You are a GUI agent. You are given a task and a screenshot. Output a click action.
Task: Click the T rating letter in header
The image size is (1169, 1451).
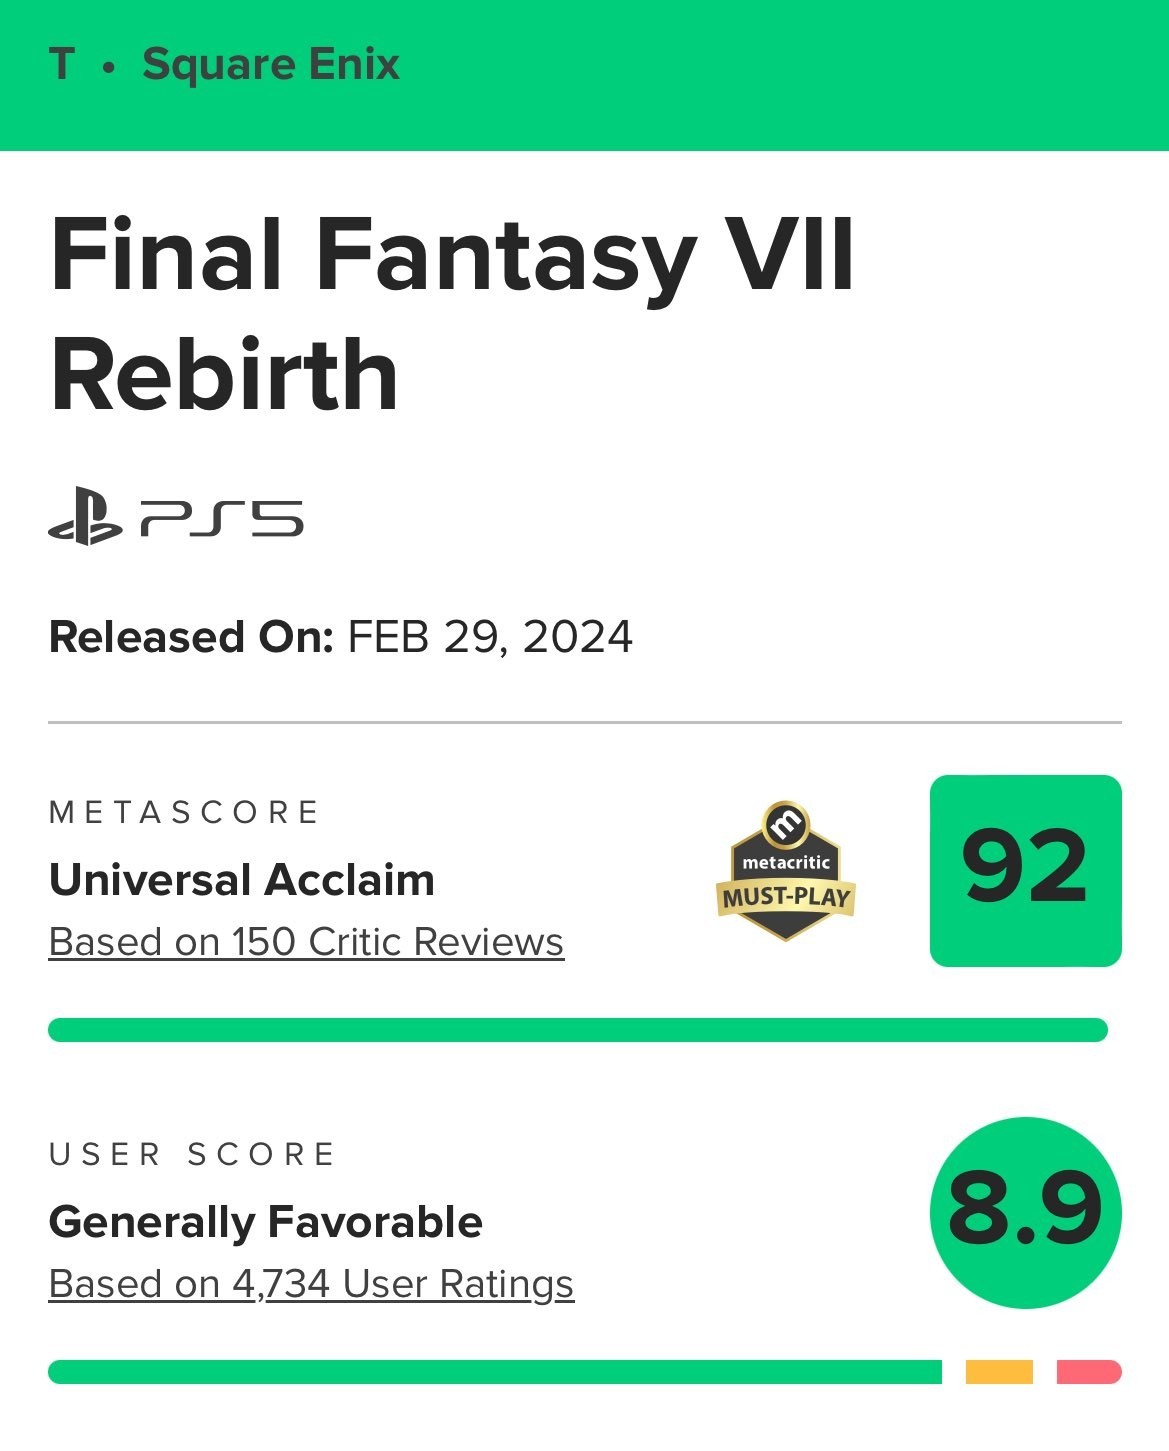(62, 65)
